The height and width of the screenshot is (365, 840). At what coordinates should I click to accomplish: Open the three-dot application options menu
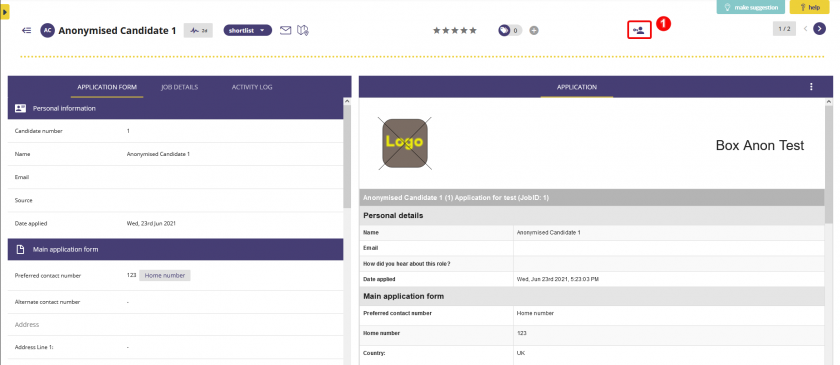click(811, 87)
